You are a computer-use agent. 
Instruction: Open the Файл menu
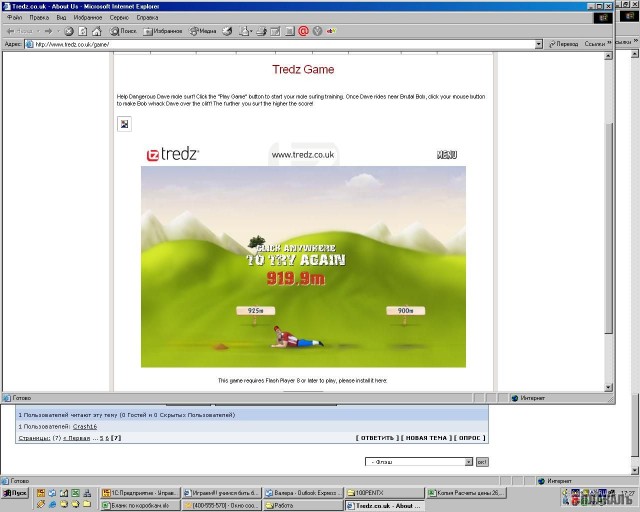(x=15, y=18)
